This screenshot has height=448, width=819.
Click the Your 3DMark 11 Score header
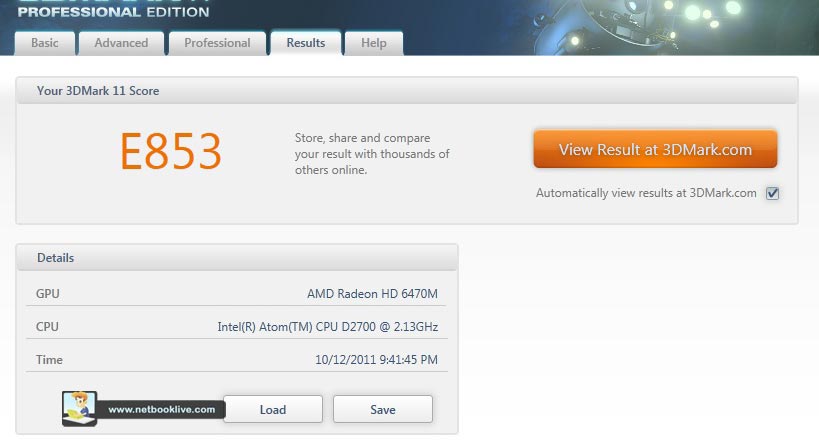(407, 91)
